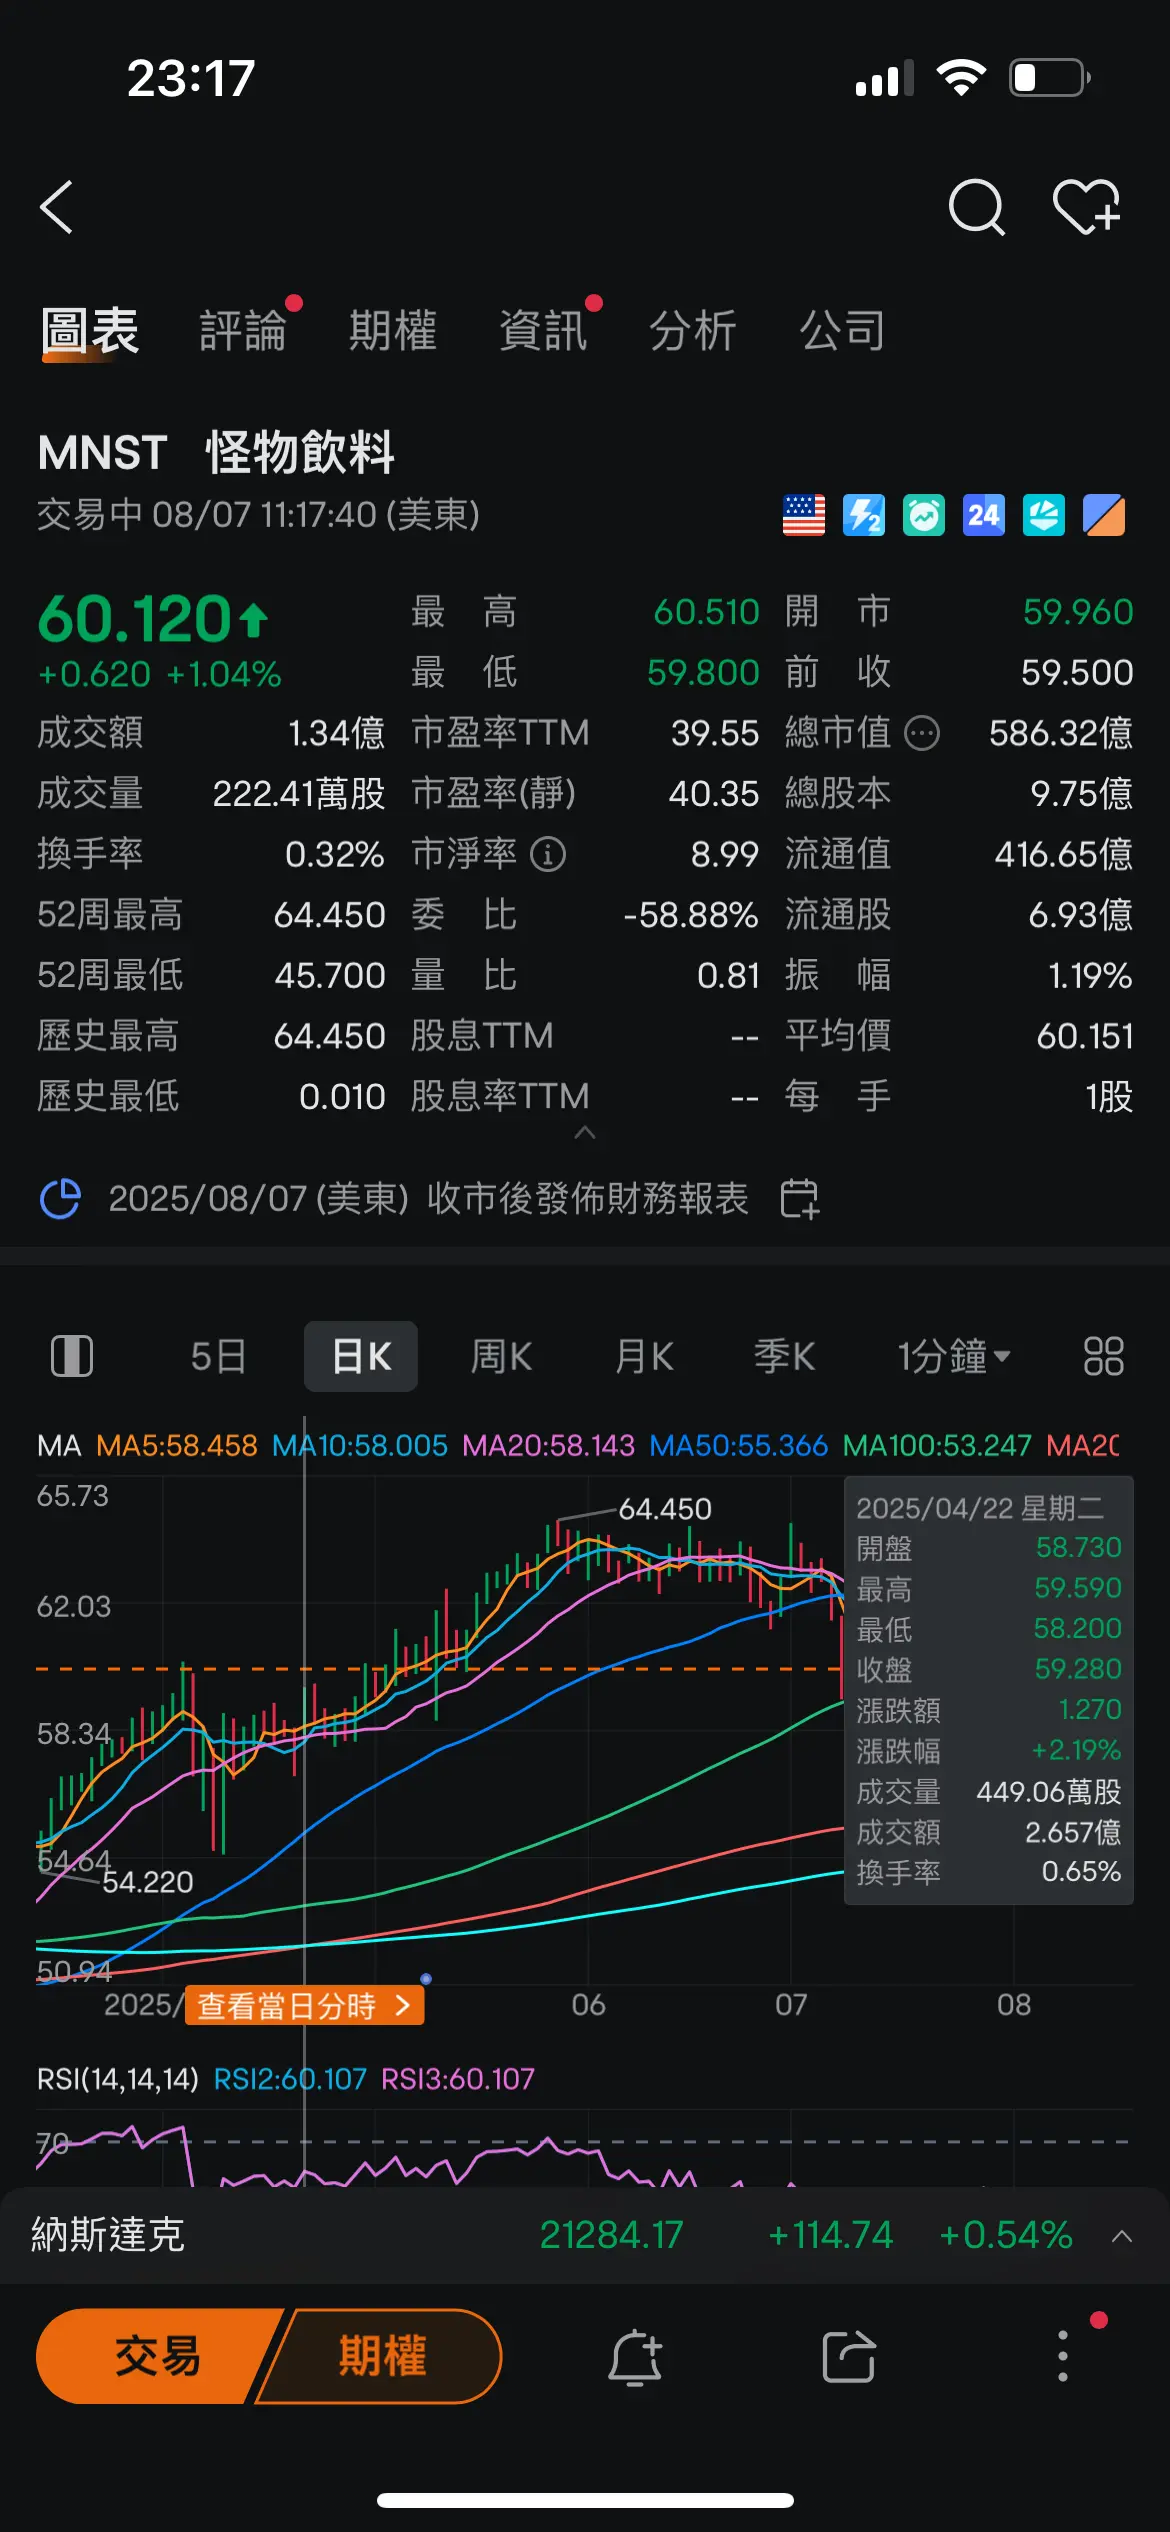
Task: Tap the orange 交易 button
Action: coord(158,2357)
